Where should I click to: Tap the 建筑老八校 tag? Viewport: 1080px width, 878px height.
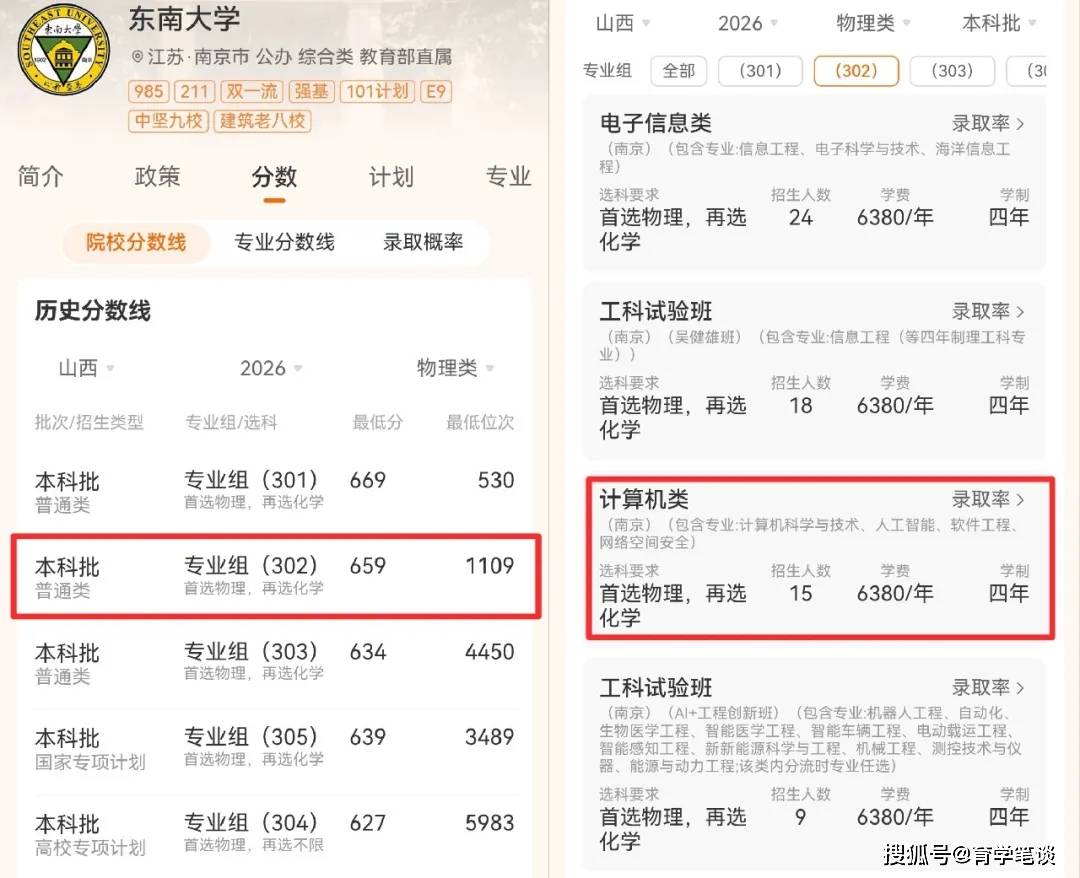click(x=262, y=121)
